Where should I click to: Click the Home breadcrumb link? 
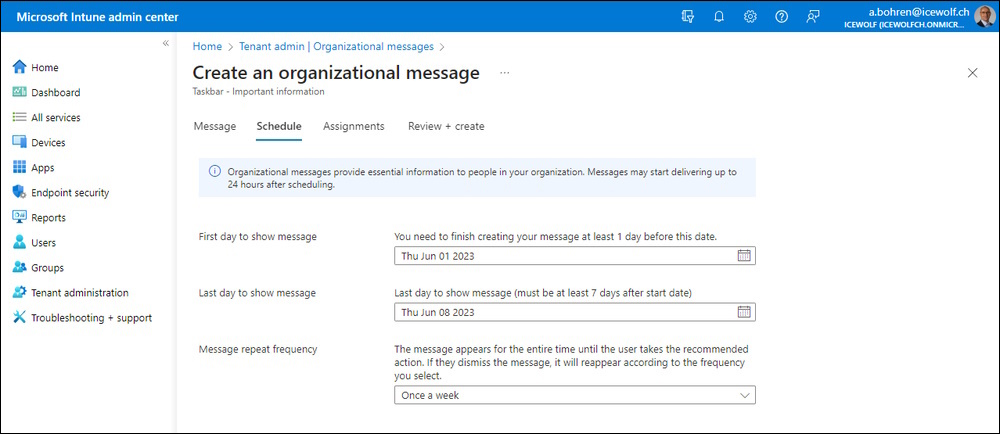(x=207, y=47)
